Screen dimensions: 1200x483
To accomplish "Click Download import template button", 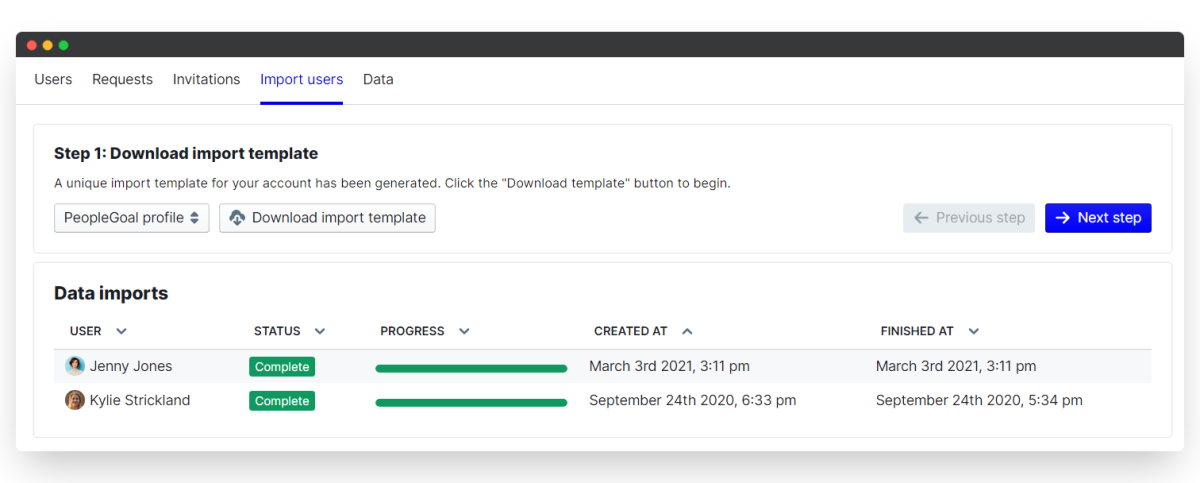I will point(327,218).
